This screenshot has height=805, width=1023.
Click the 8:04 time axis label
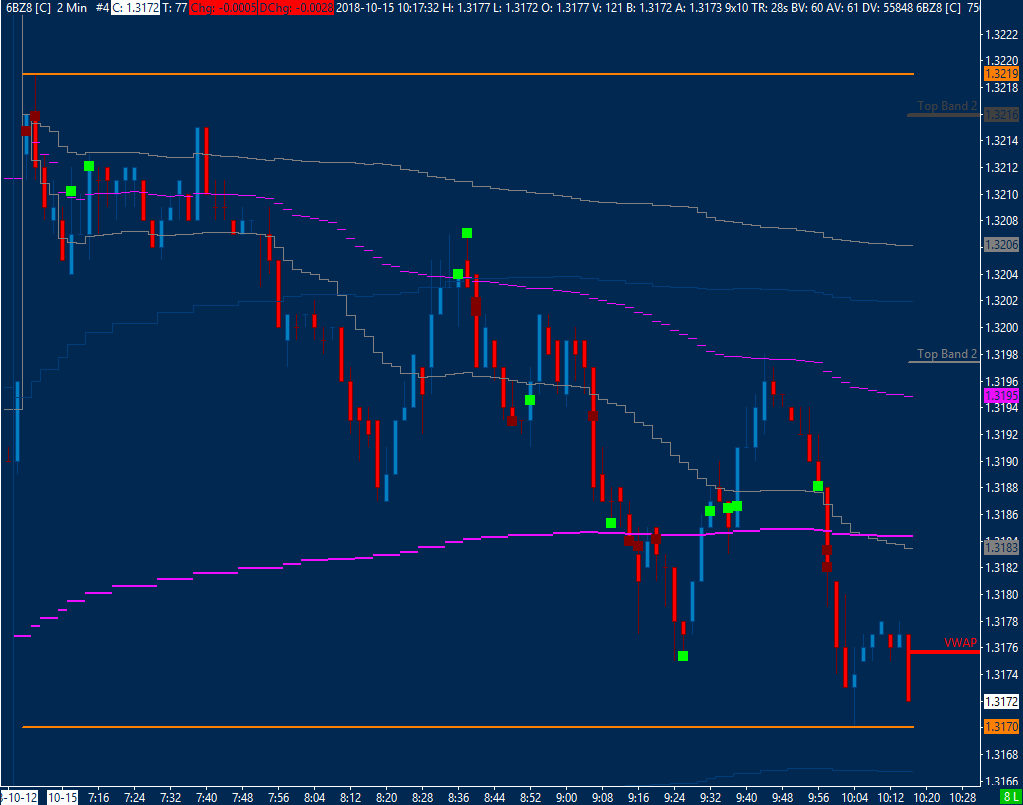(314, 797)
